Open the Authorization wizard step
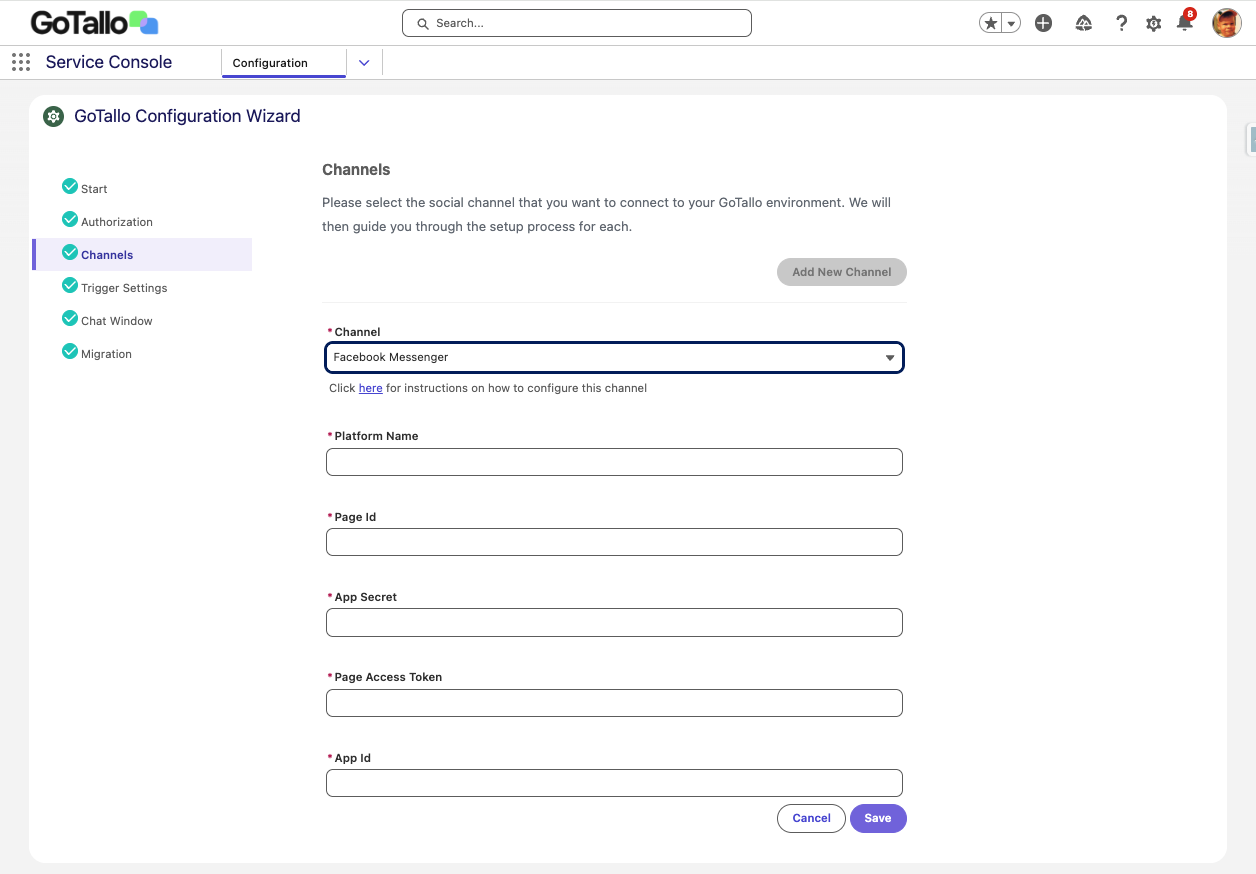Image resolution: width=1256 pixels, height=874 pixels. click(116, 222)
